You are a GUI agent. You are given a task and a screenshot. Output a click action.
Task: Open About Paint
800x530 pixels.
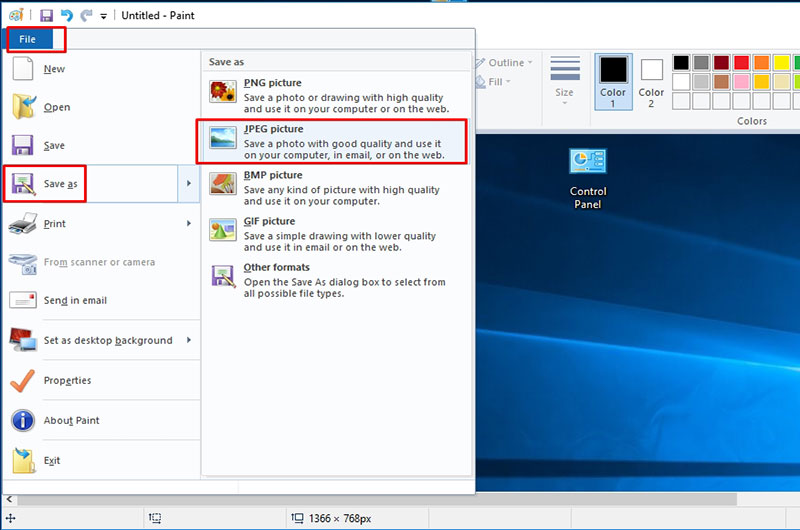pos(101,420)
